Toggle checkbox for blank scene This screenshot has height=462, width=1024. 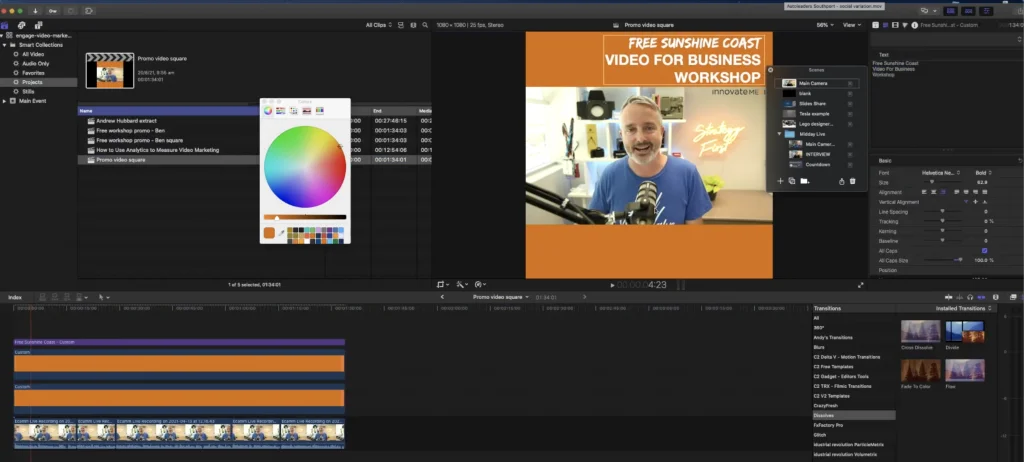click(x=850, y=93)
